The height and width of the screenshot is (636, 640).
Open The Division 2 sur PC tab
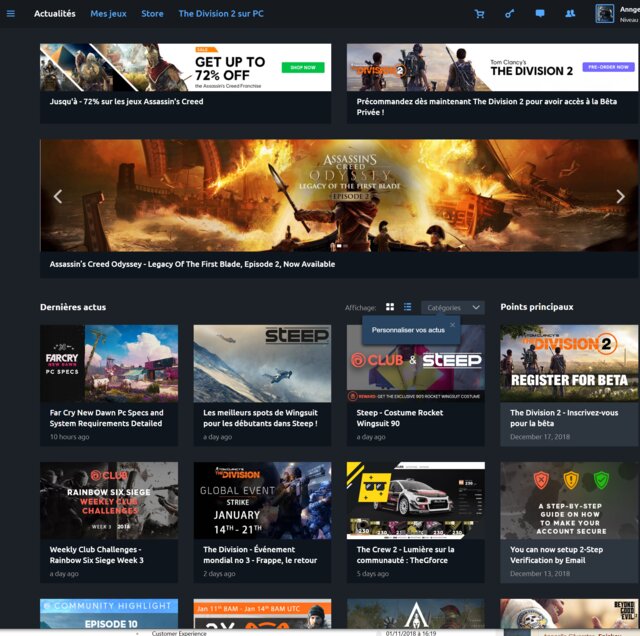(221, 14)
